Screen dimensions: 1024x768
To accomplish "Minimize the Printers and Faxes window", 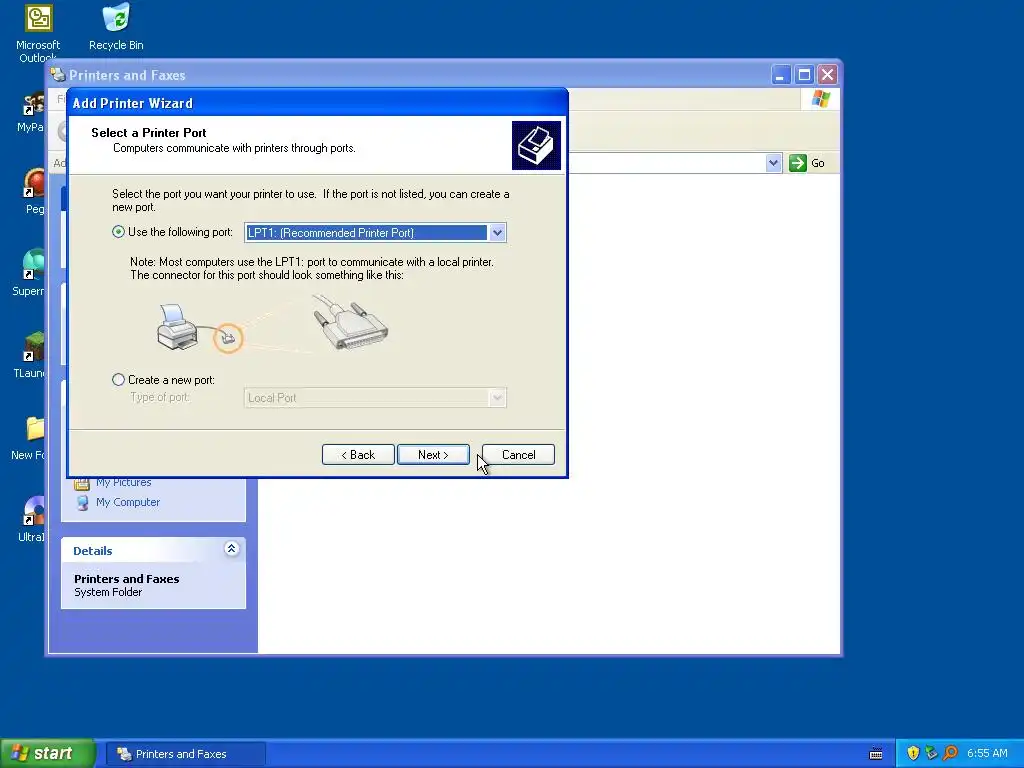I will pyautogui.click(x=780, y=75).
